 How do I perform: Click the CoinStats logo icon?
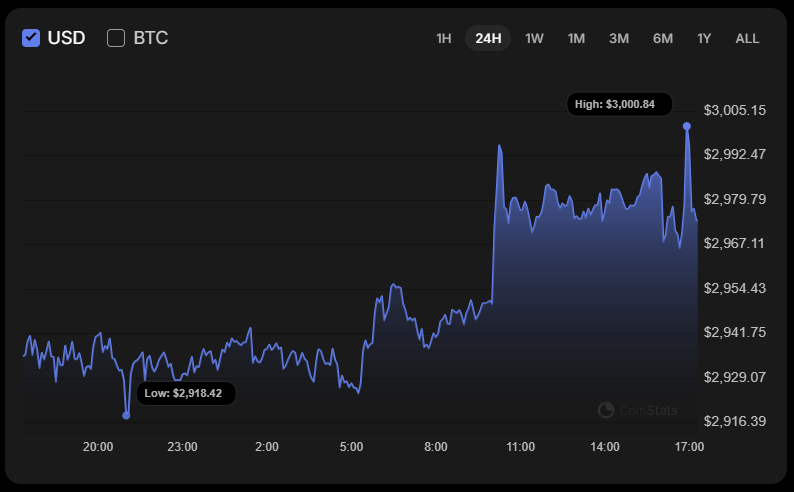(x=606, y=410)
